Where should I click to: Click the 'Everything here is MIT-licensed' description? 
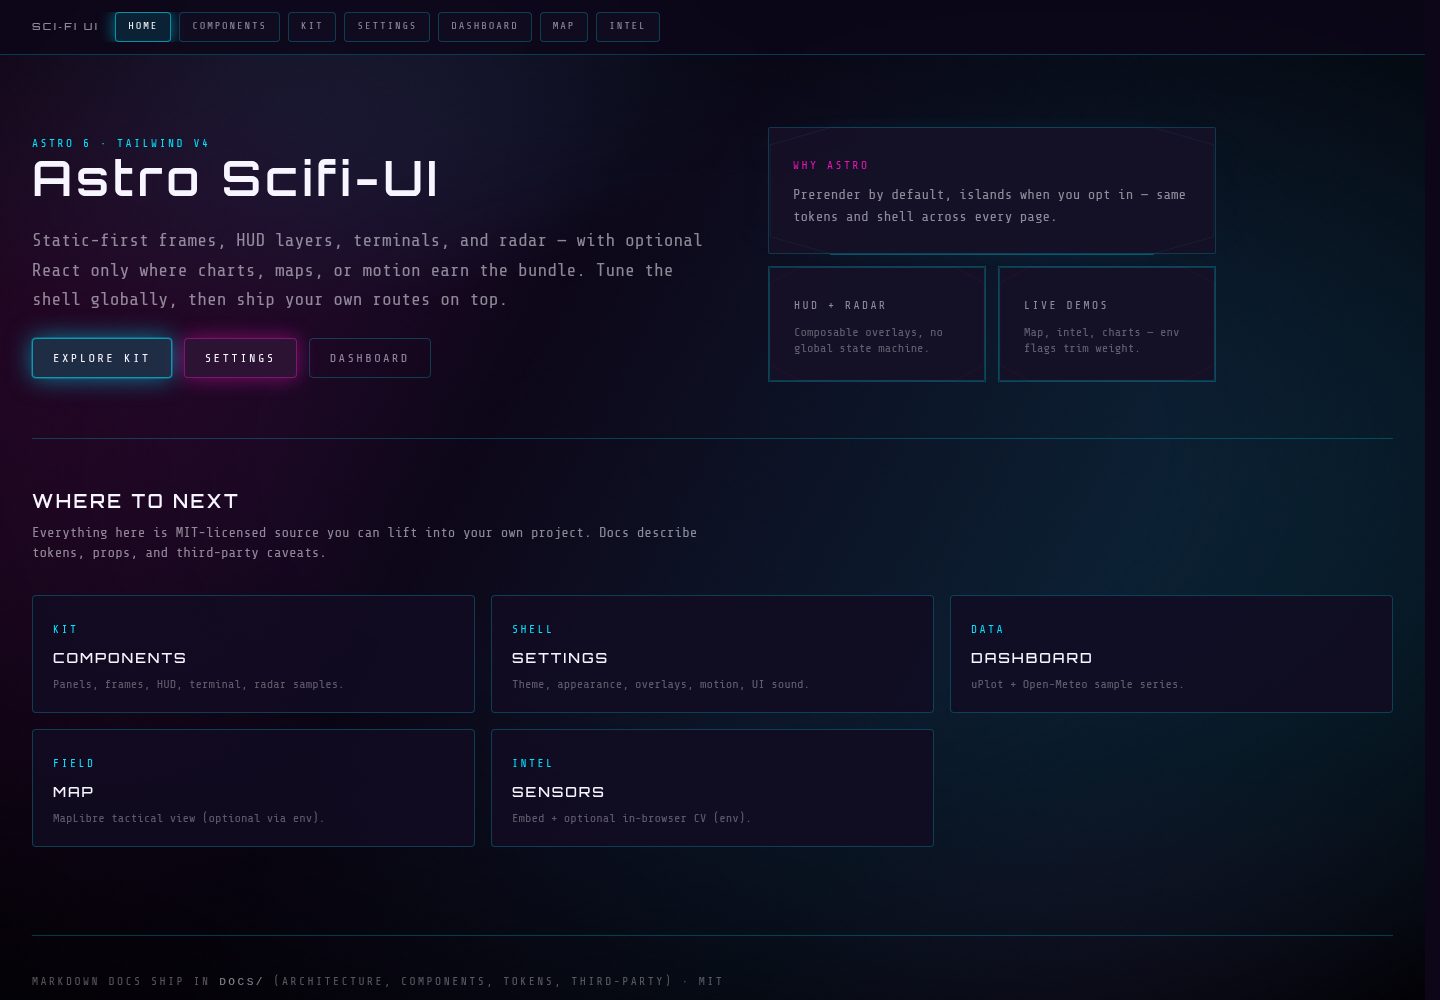tap(365, 542)
